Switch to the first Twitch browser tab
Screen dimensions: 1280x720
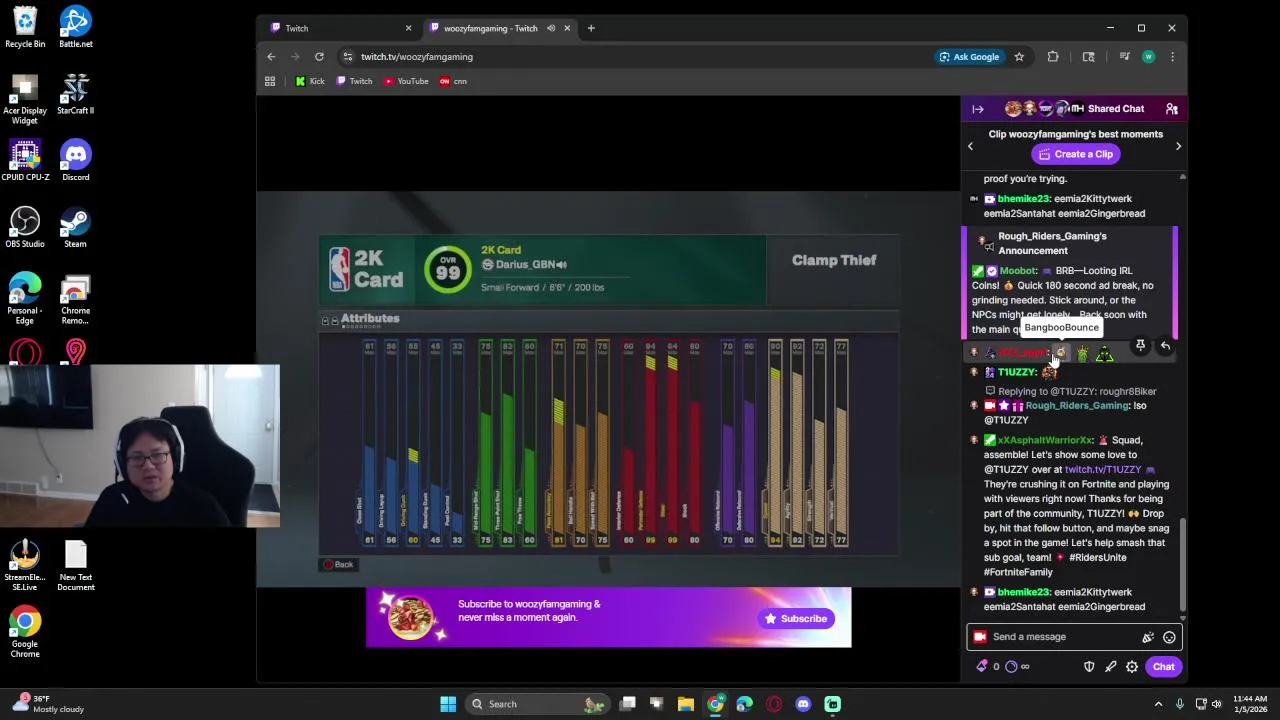[x=340, y=28]
